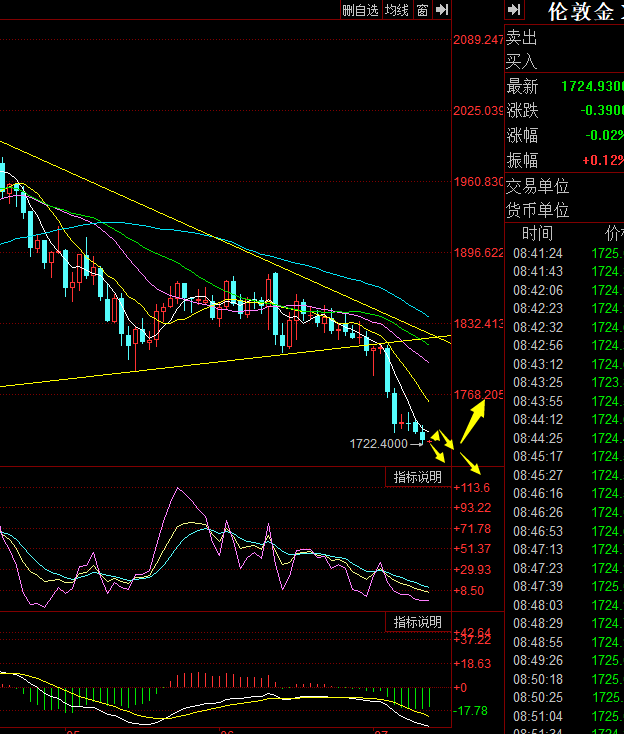
Task: Open 指标说明 for the upper oscillator indicator
Action: pyautogui.click(x=418, y=477)
